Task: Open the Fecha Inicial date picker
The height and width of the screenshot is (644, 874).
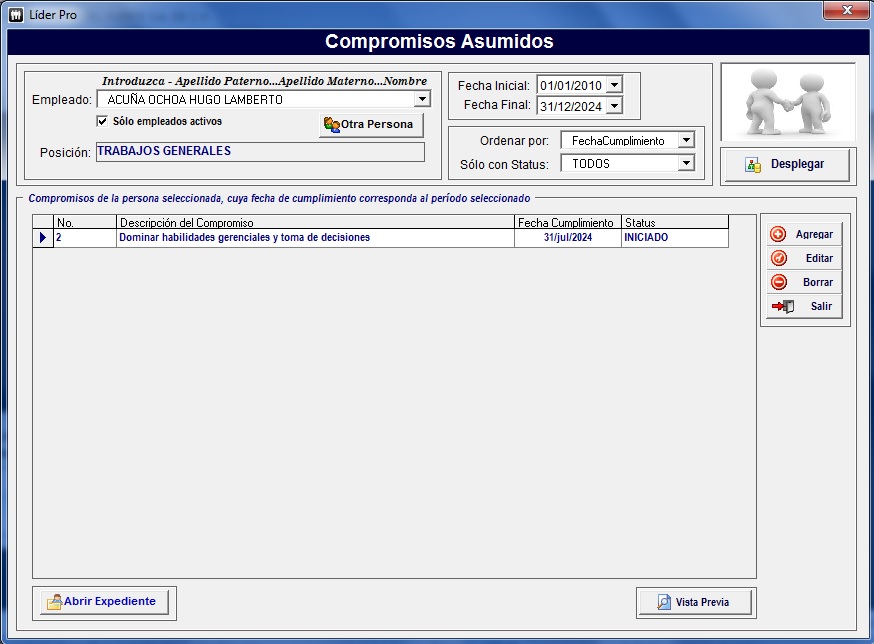Action: coord(614,86)
